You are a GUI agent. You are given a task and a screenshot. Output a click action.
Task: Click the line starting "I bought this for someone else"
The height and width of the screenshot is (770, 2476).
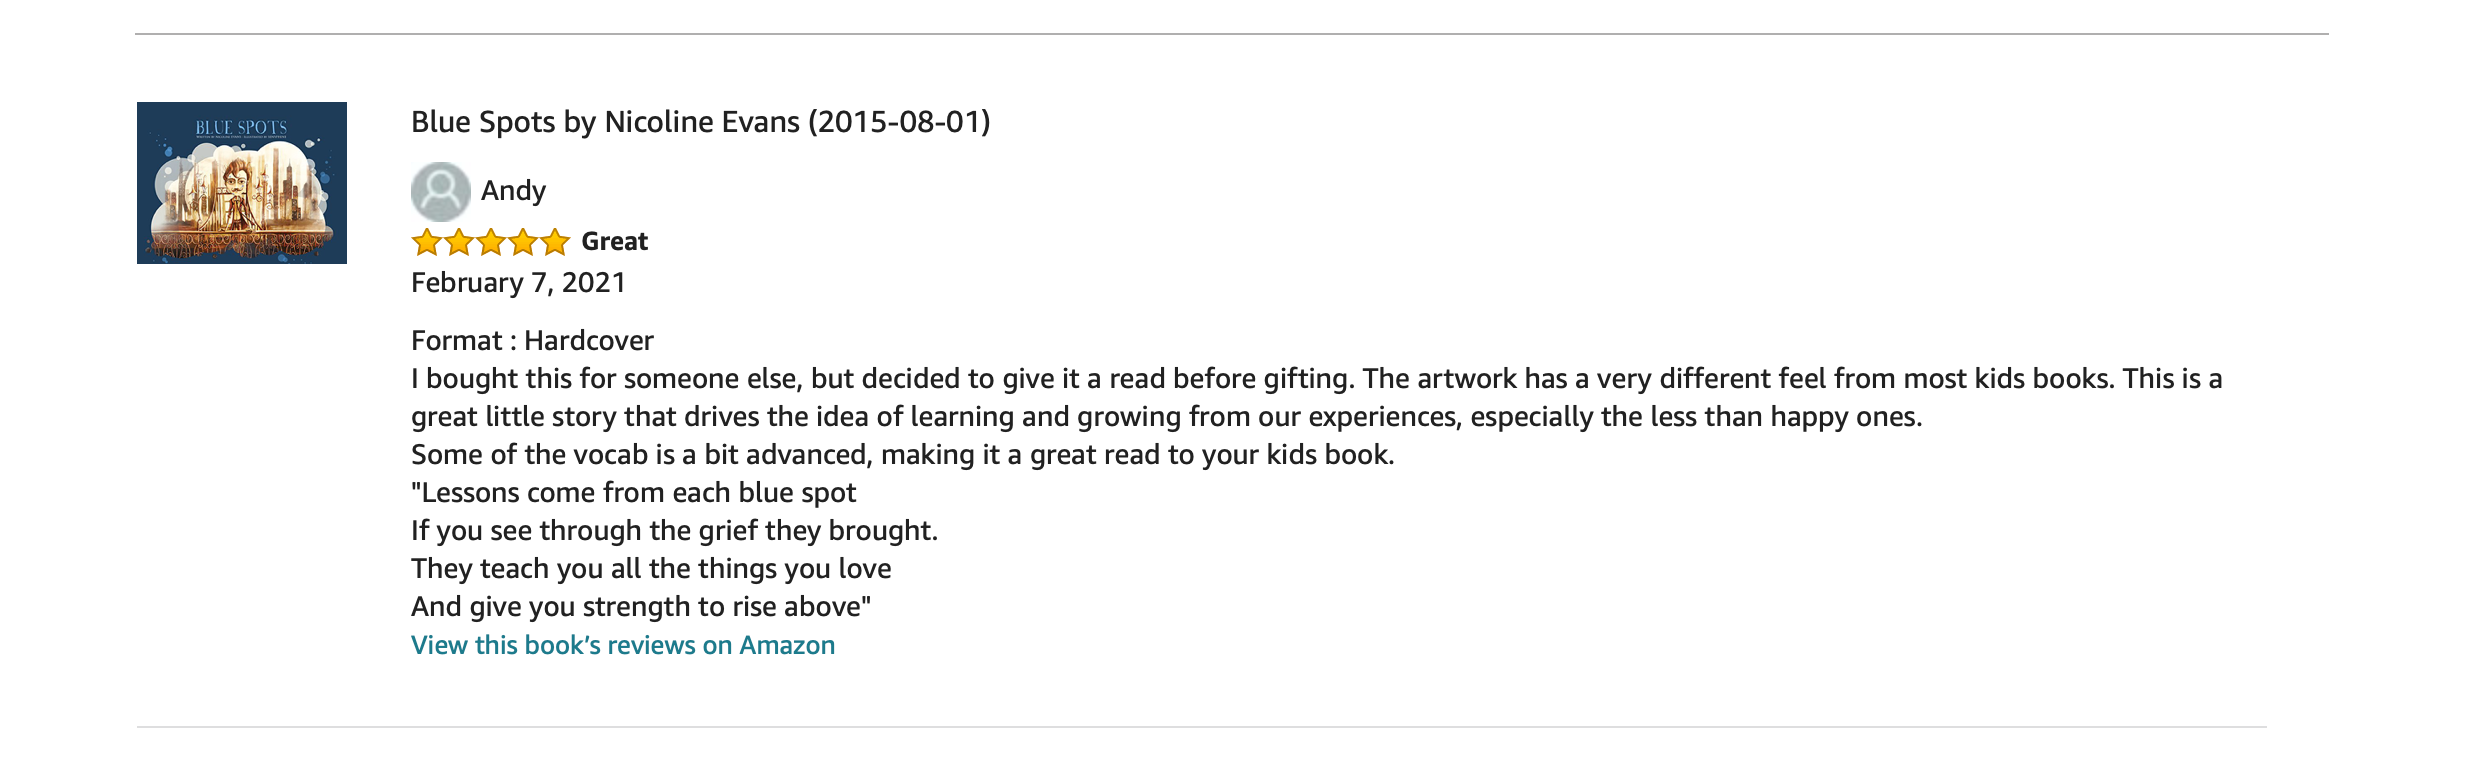point(1316,379)
